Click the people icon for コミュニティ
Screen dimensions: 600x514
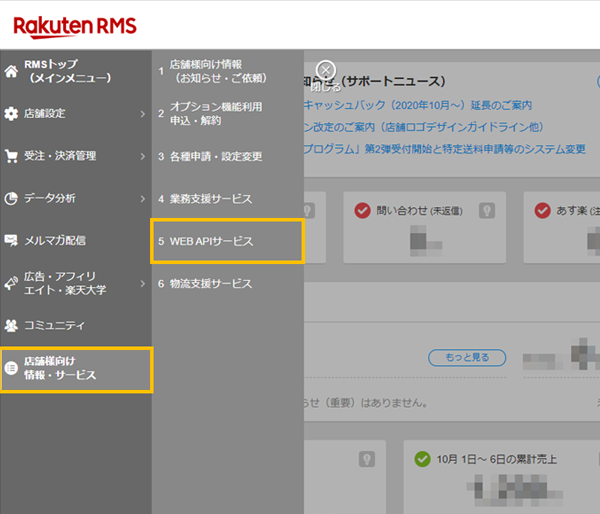(12, 326)
